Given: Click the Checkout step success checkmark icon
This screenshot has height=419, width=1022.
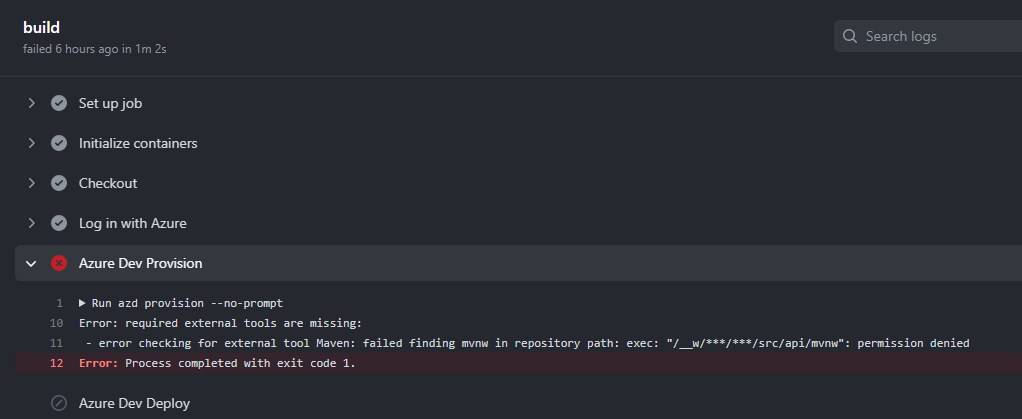Looking at the screenshot, I should point(59,183).
